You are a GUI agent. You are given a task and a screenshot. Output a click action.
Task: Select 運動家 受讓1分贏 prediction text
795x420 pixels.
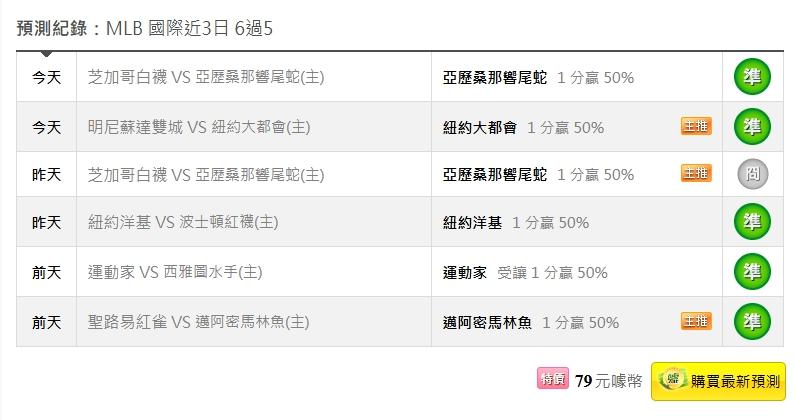pyautogui.click(x=525, y=272)
